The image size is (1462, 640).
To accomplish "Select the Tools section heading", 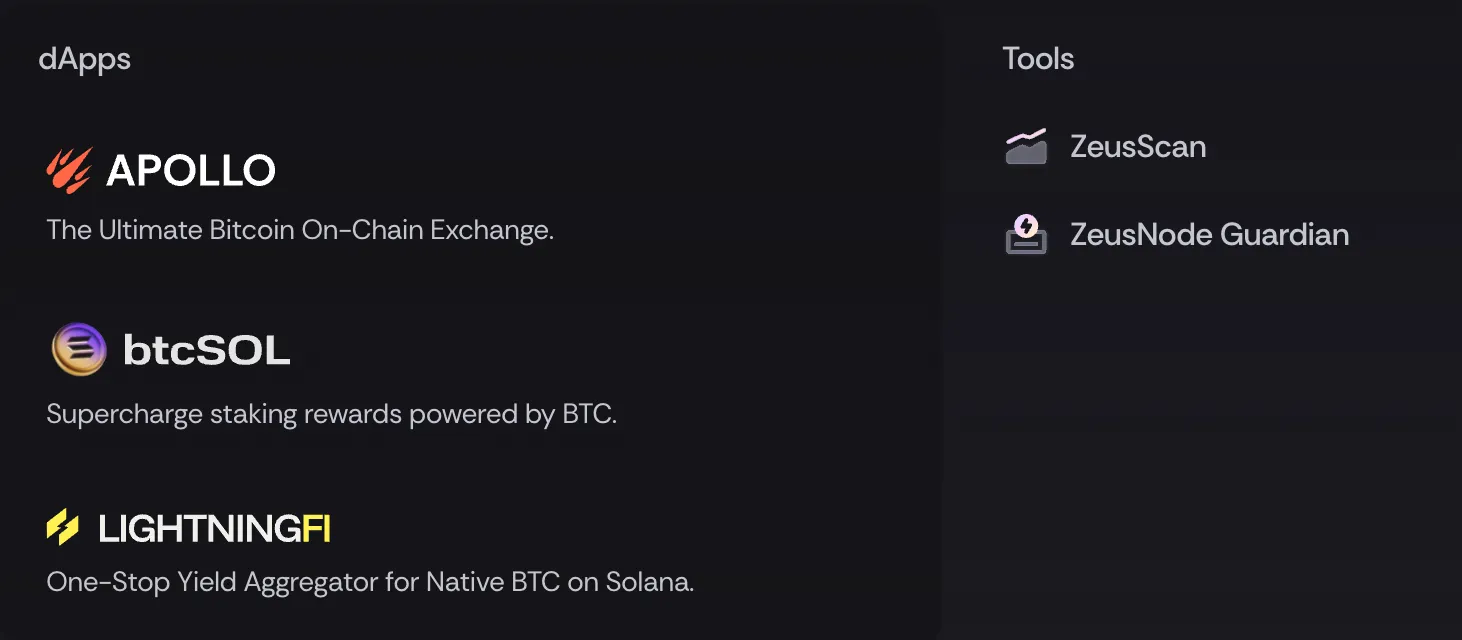I will tap(1038, 59).
